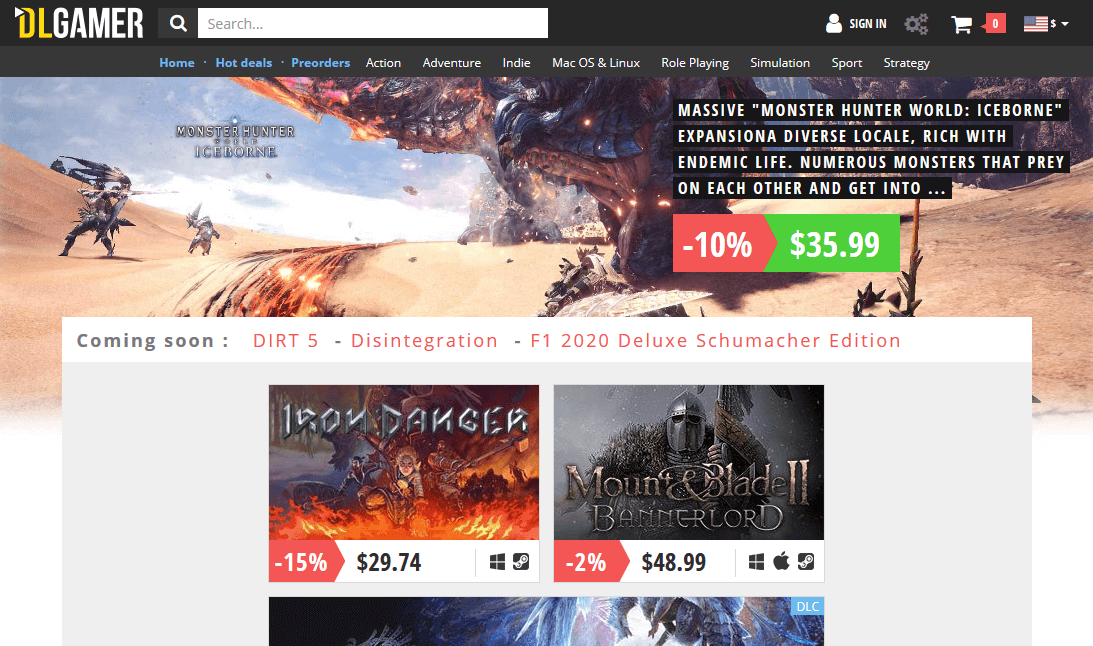
Task: Click the Iron Danger $29.74 price
Action: (389, 562)
